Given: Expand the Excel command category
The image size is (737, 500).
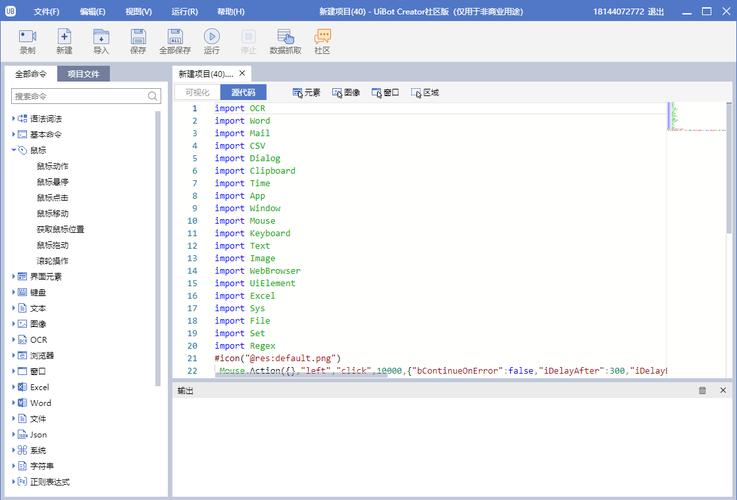Looking at the screenshot, I should pos(14,387).
